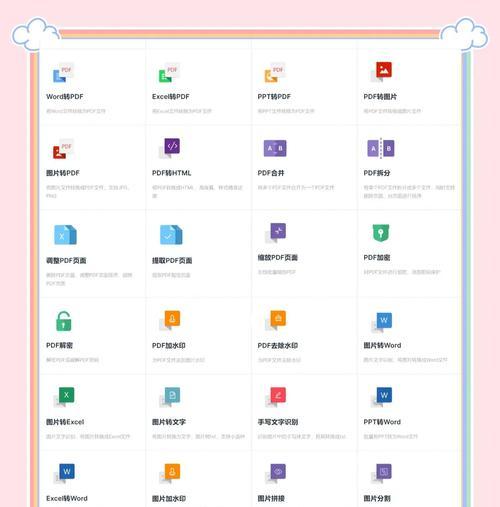The image size is (500, 507).
Task: Open the 图片转PDF tool icon
Action: coord(63,149)
